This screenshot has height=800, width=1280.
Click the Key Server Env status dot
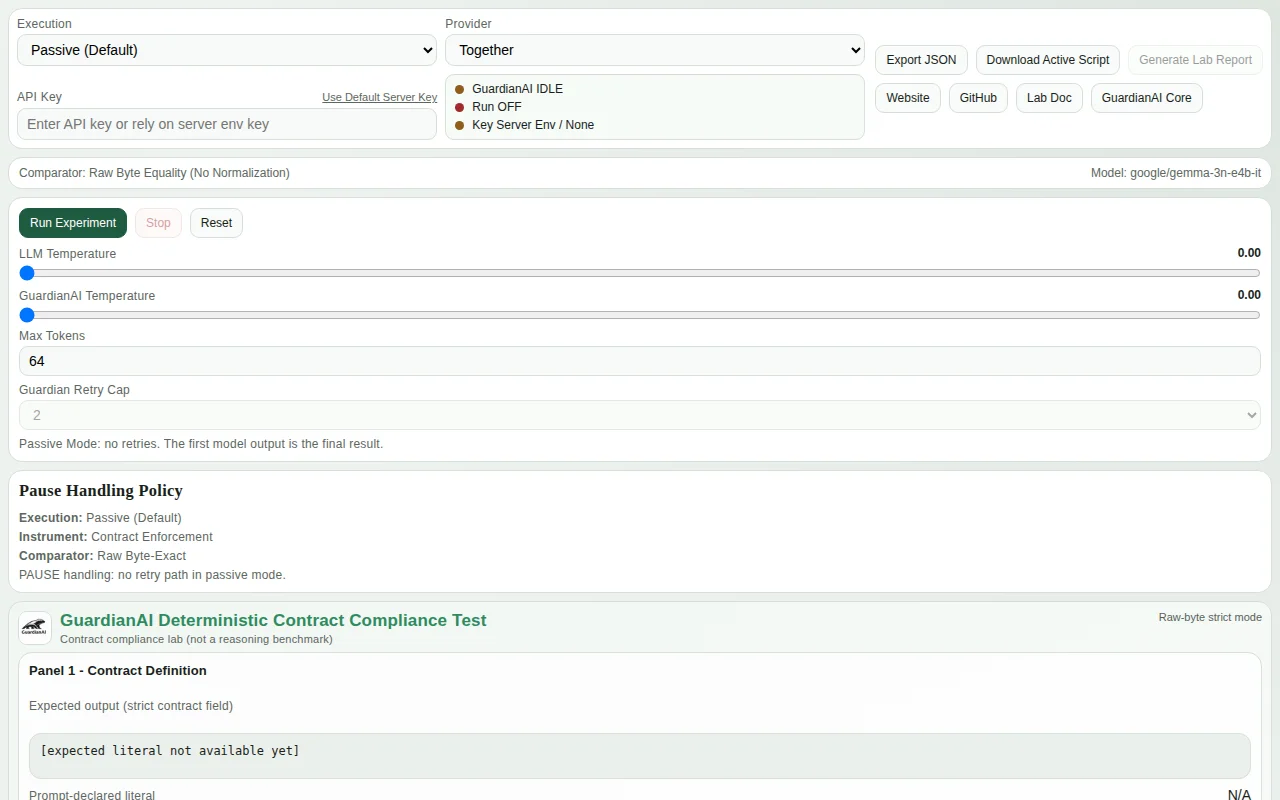[460, 125]
